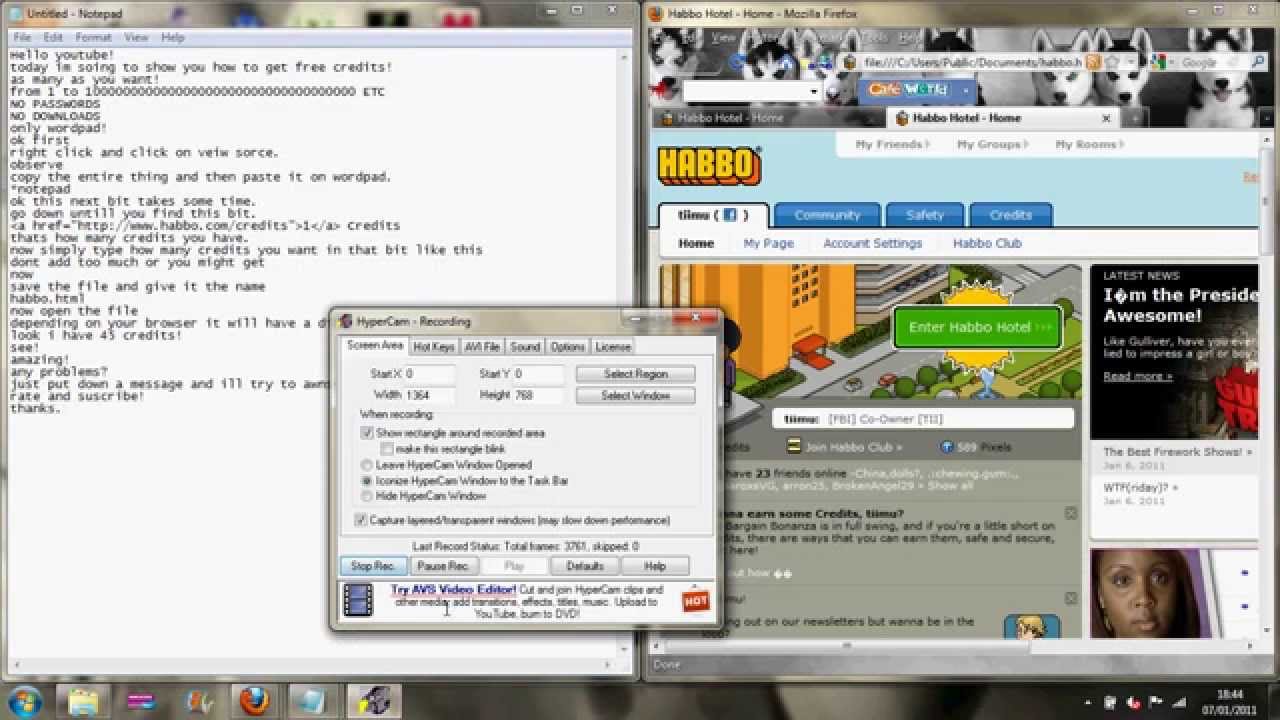Viewport: 1280px width, 720px height.
Task: Switch to HyperCam Options tab
Action: (567, 347)
